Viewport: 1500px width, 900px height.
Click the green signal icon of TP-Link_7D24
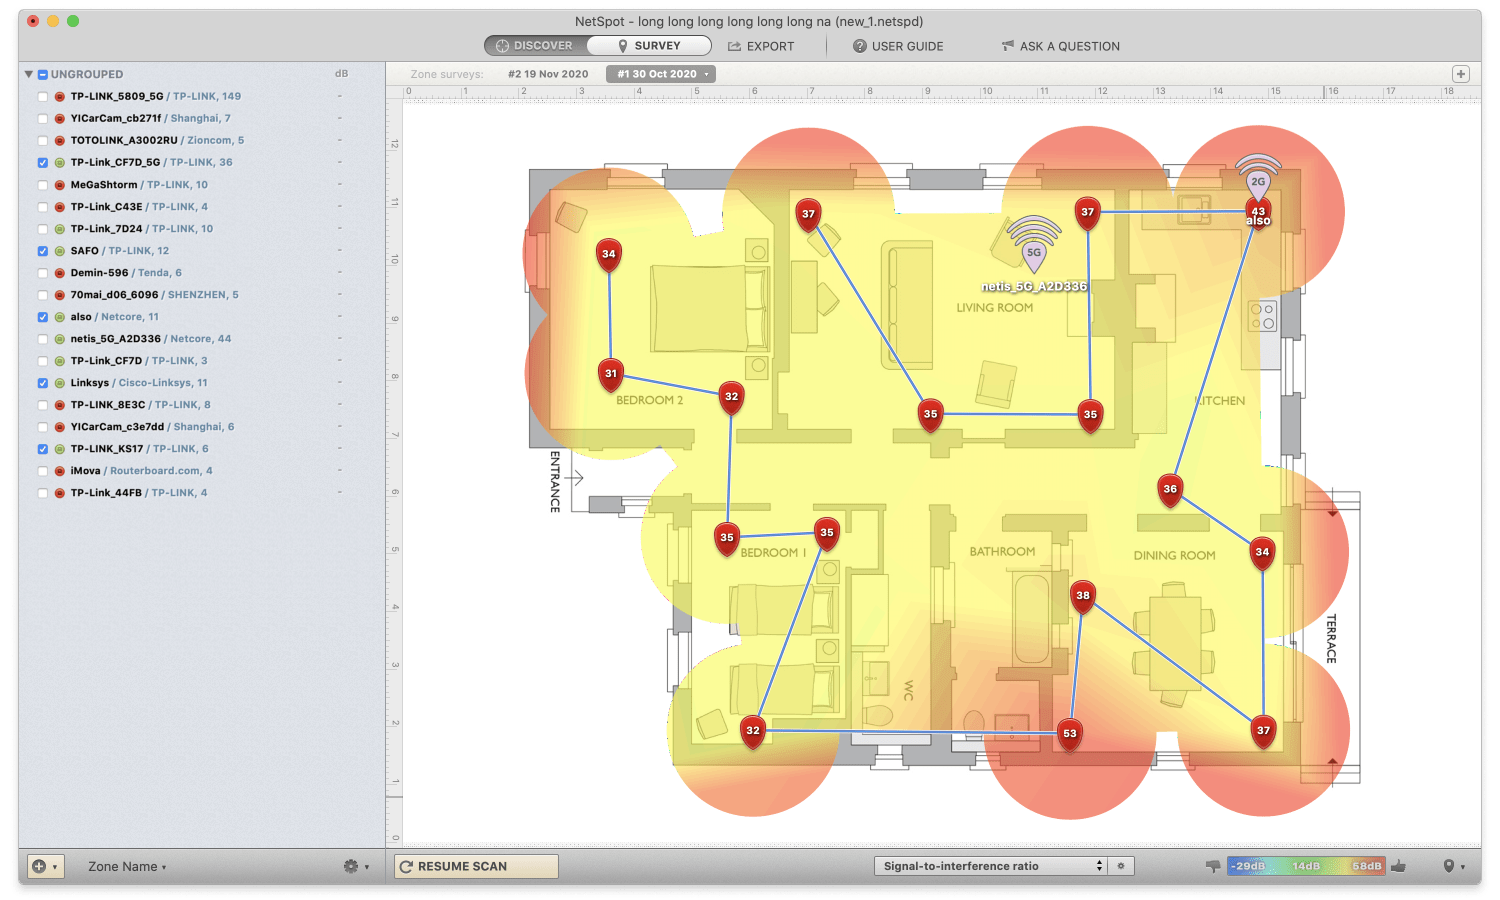click(x=60, y=229)
